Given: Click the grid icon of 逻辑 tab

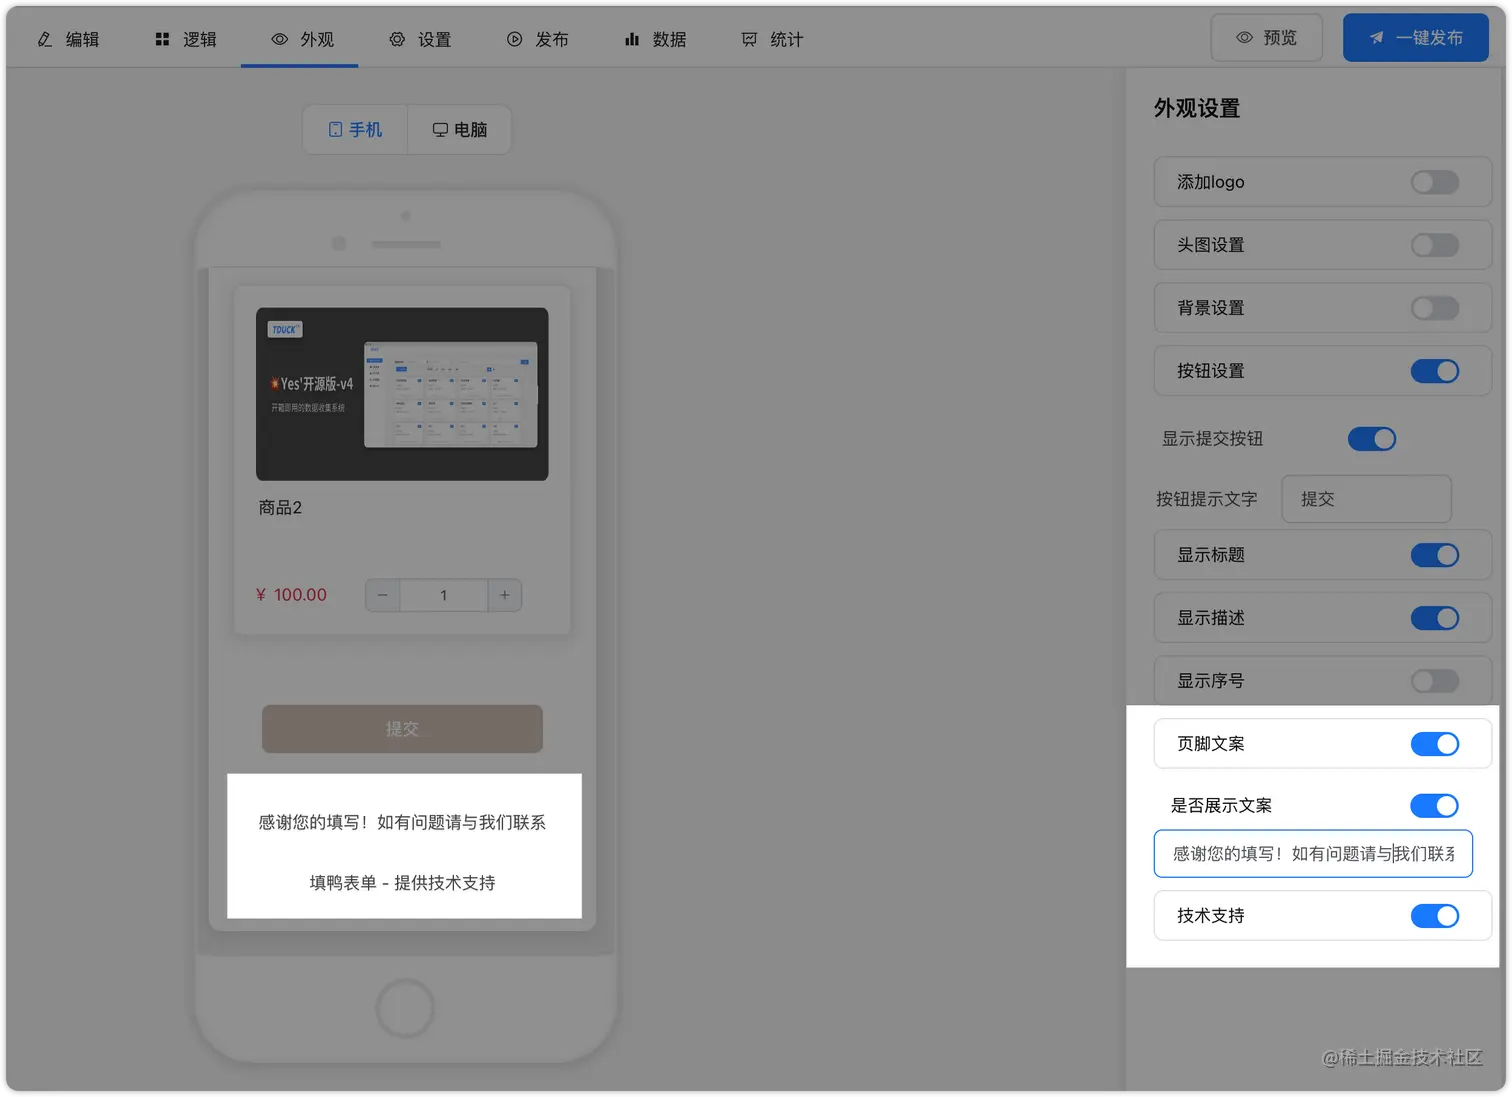Looking at the screenshot, I should pos(162,39).
